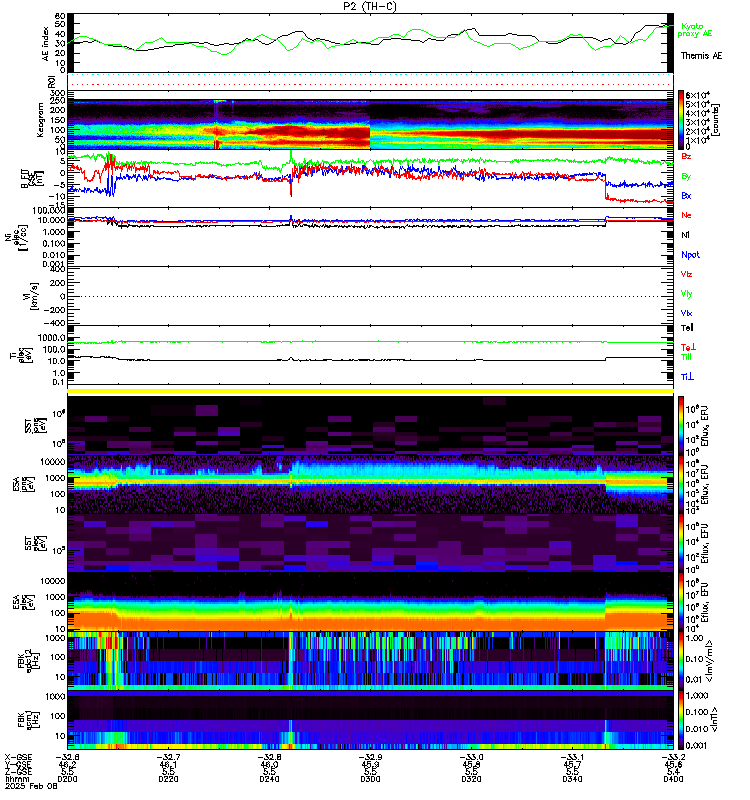This screenshot has width=750, height=800.
Task: Click the plot title "P2 (TH-C)"
Action: click(369, 6)
